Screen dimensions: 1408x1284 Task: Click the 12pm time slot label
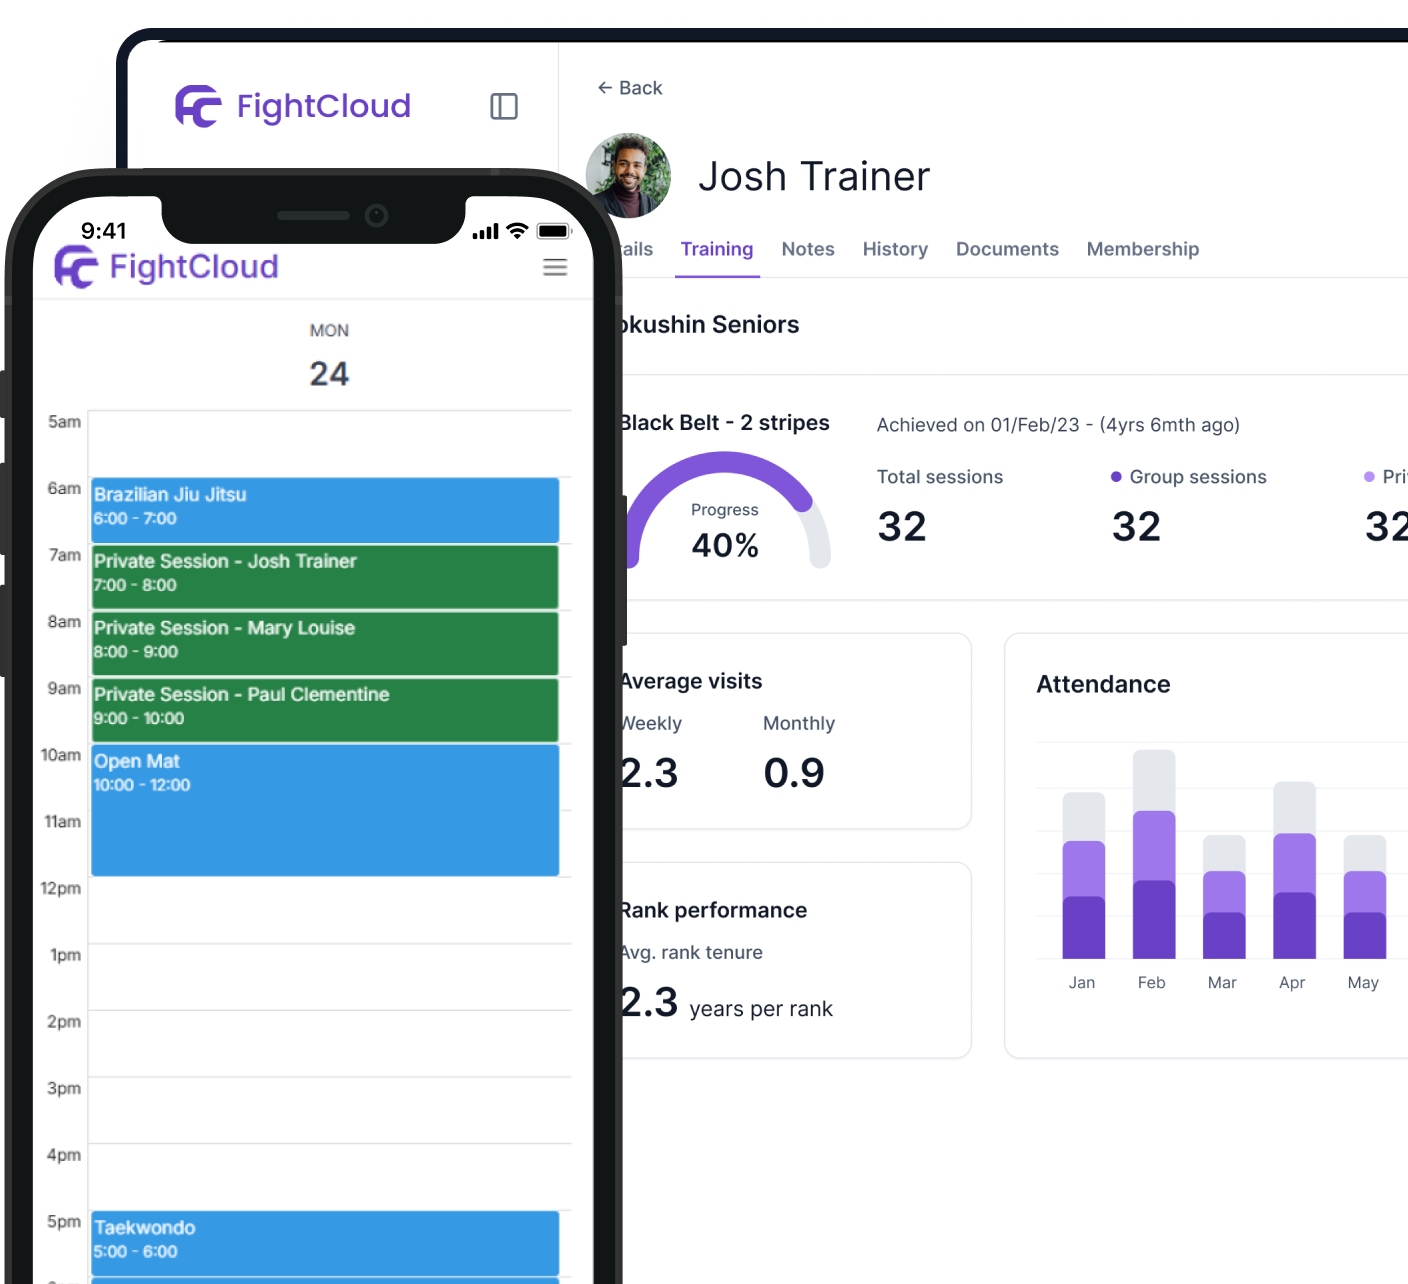coord(61,888)
